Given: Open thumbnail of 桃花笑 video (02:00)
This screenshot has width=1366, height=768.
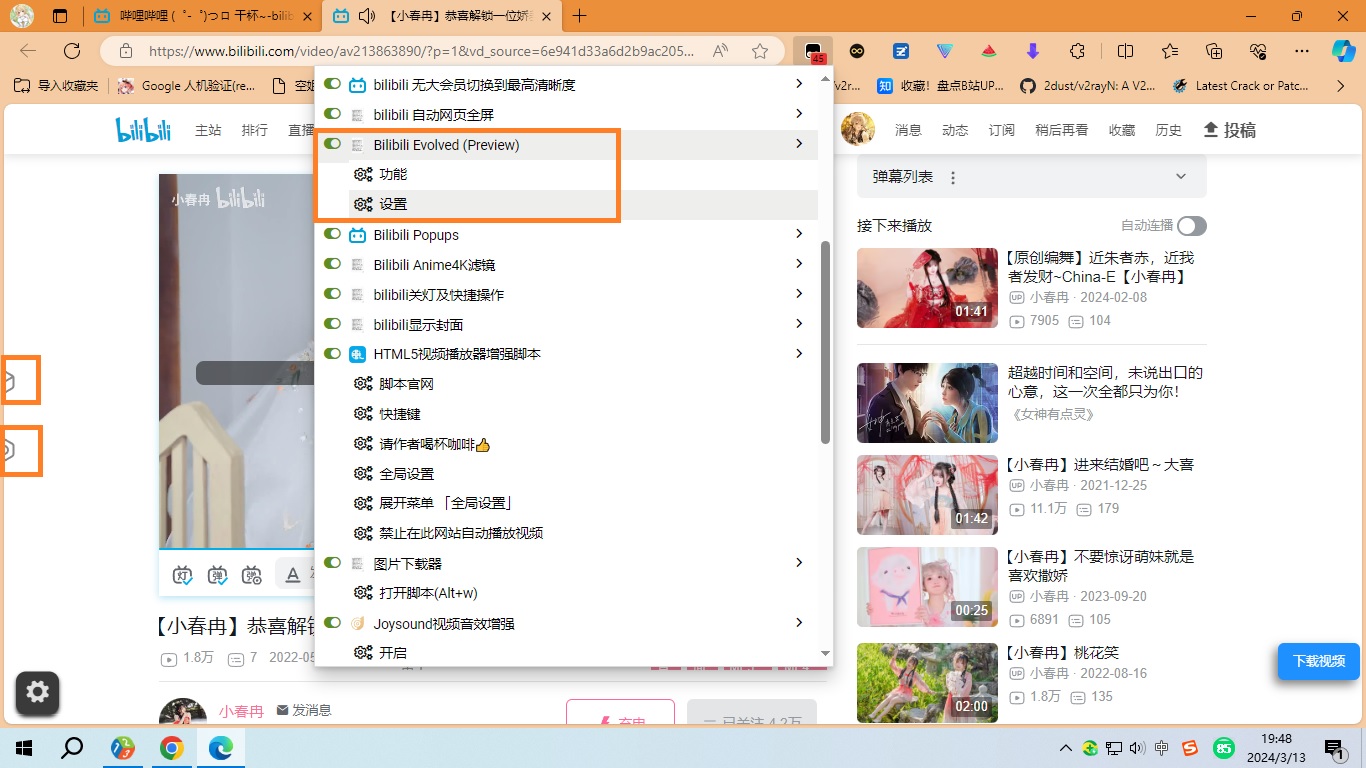Looking at the screenshot, I should (927, 683).
